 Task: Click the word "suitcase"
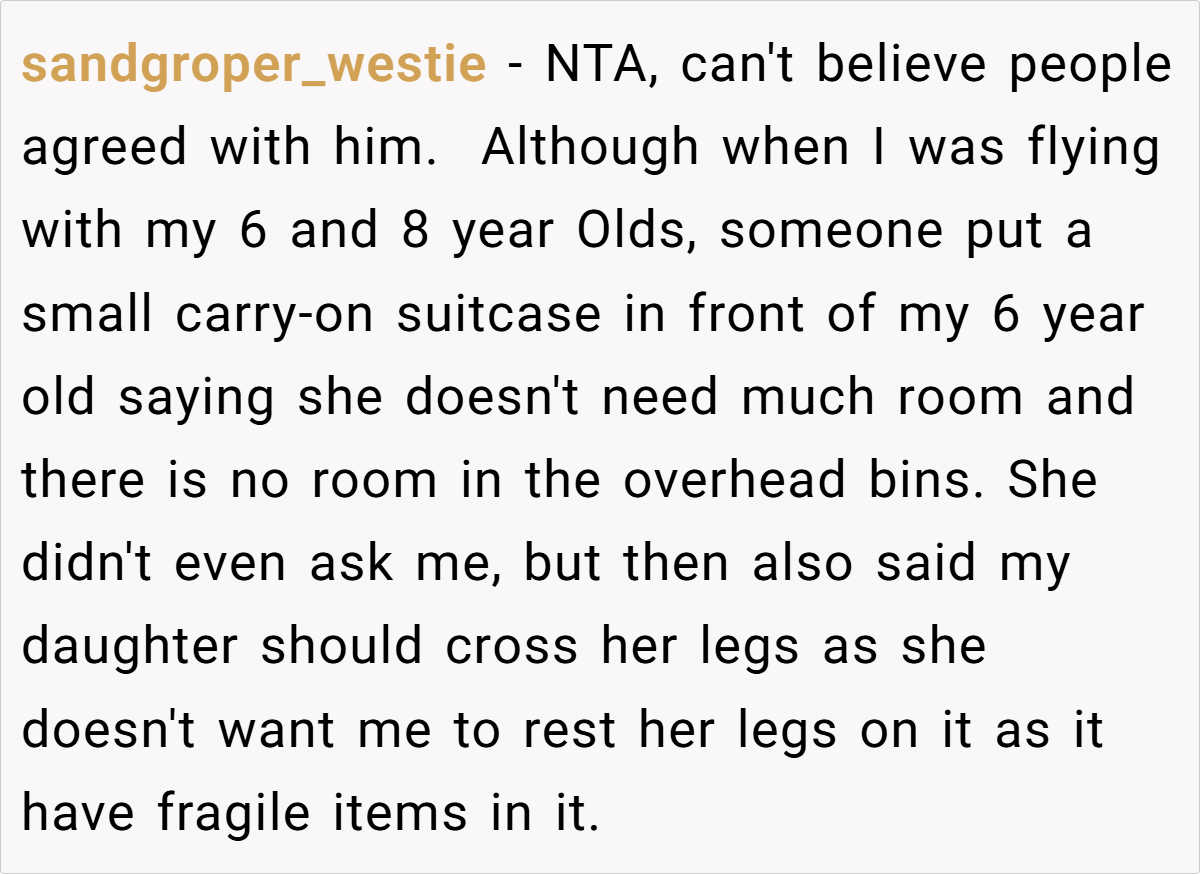click(x=499, y=315)
